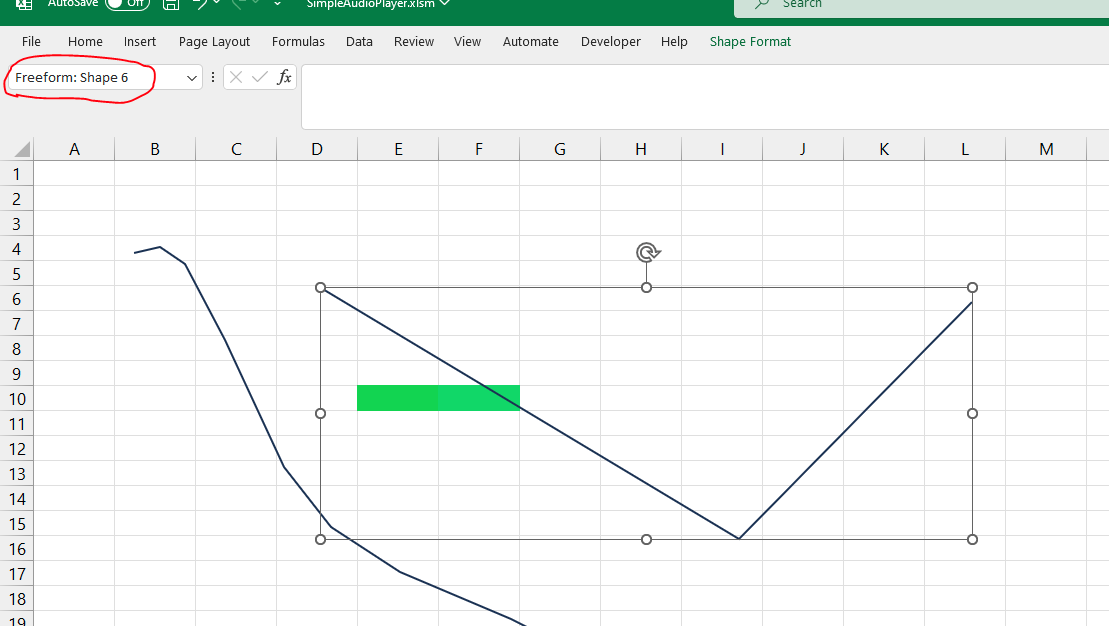Click the Excel app icon

click(24, 4)
